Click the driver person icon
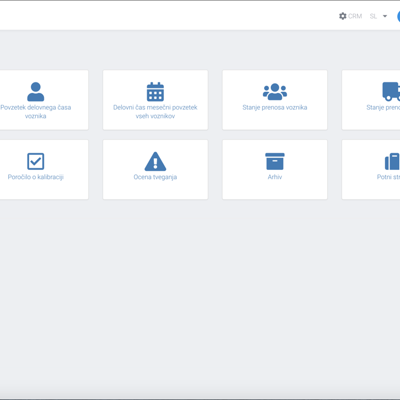The height and width of the screenshot is (400, 400). point(36,92)
